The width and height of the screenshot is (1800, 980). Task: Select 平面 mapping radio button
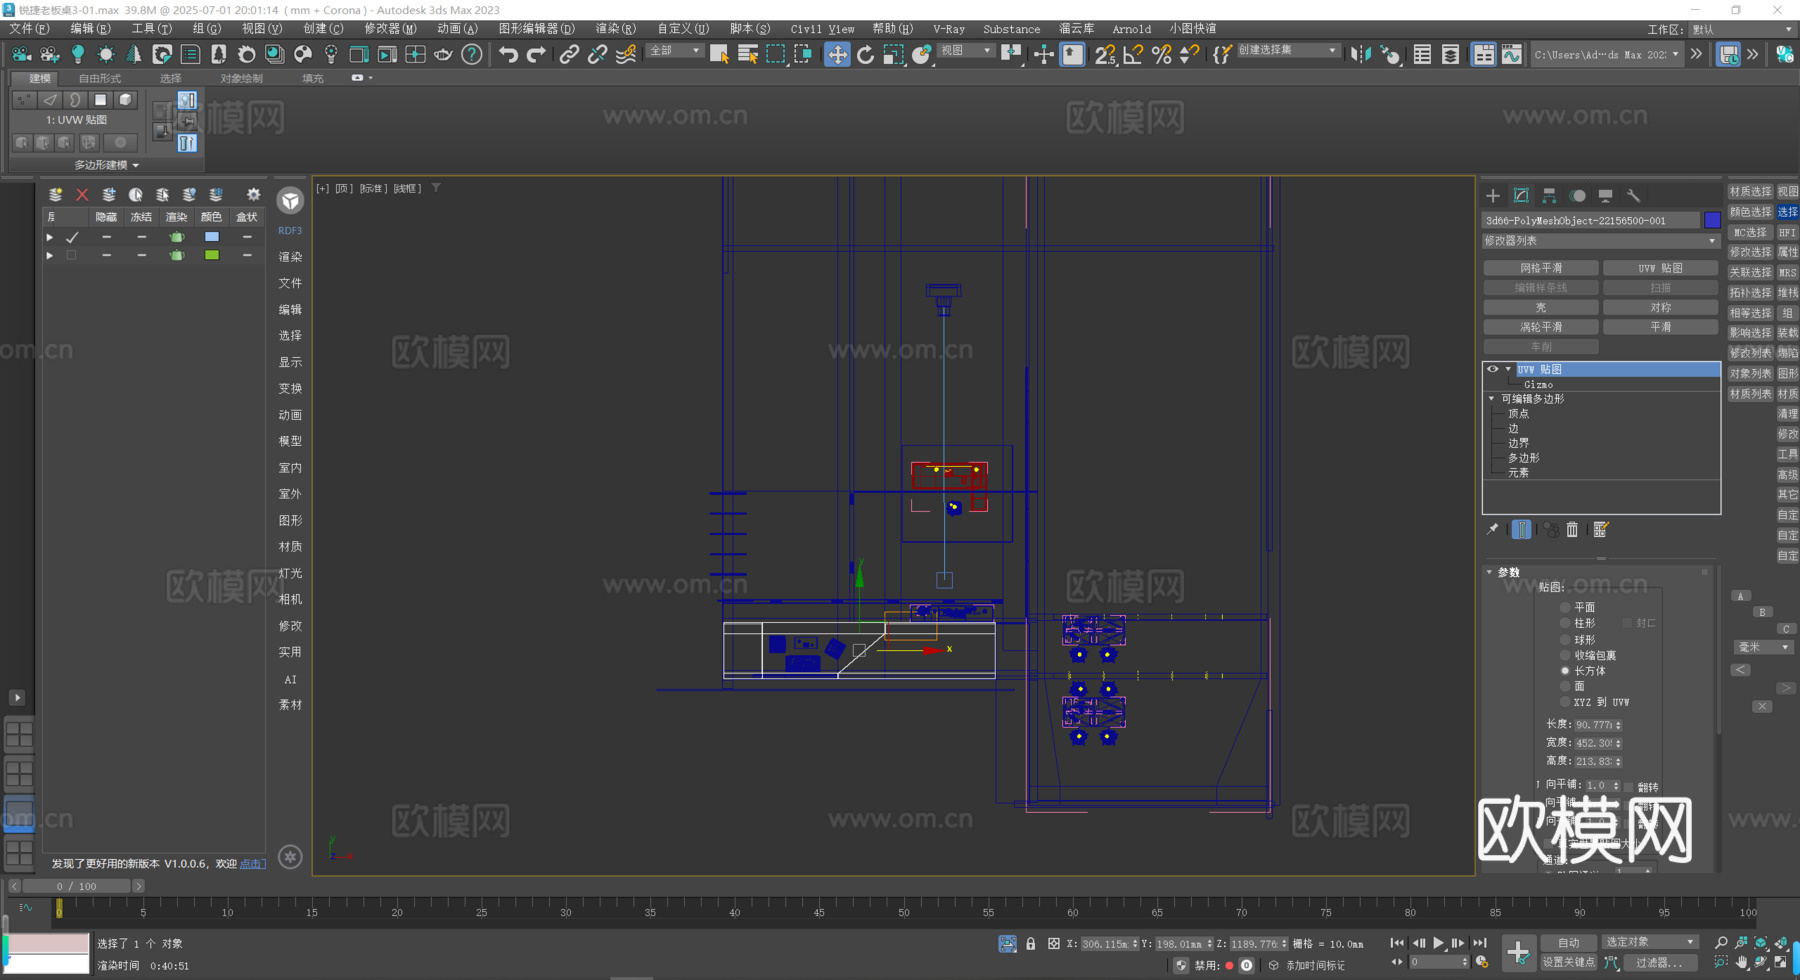pyautogui.click(x=1565, y=607)
